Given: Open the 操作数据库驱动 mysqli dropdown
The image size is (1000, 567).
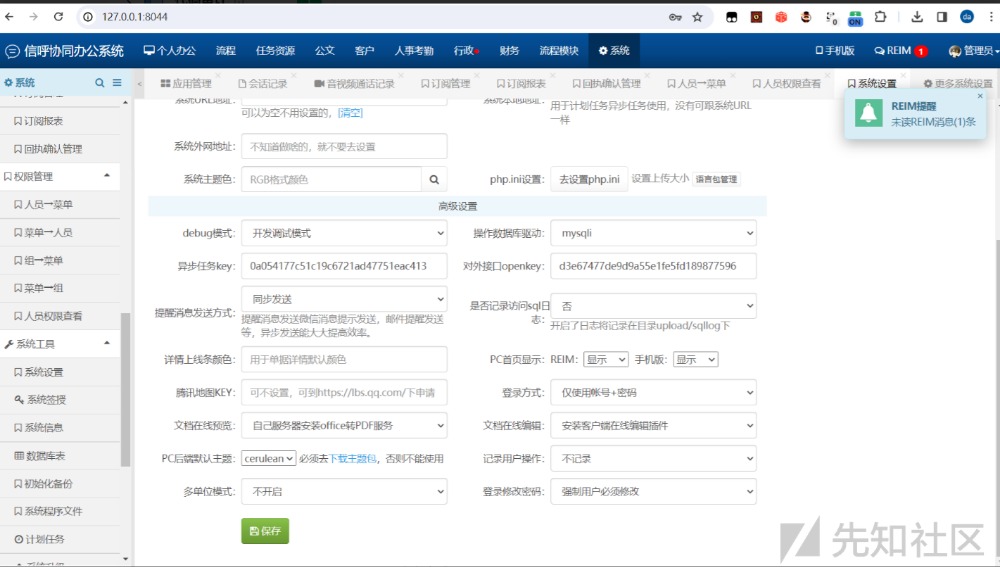Looking at the screenshot, I should (x=653, y=233).
